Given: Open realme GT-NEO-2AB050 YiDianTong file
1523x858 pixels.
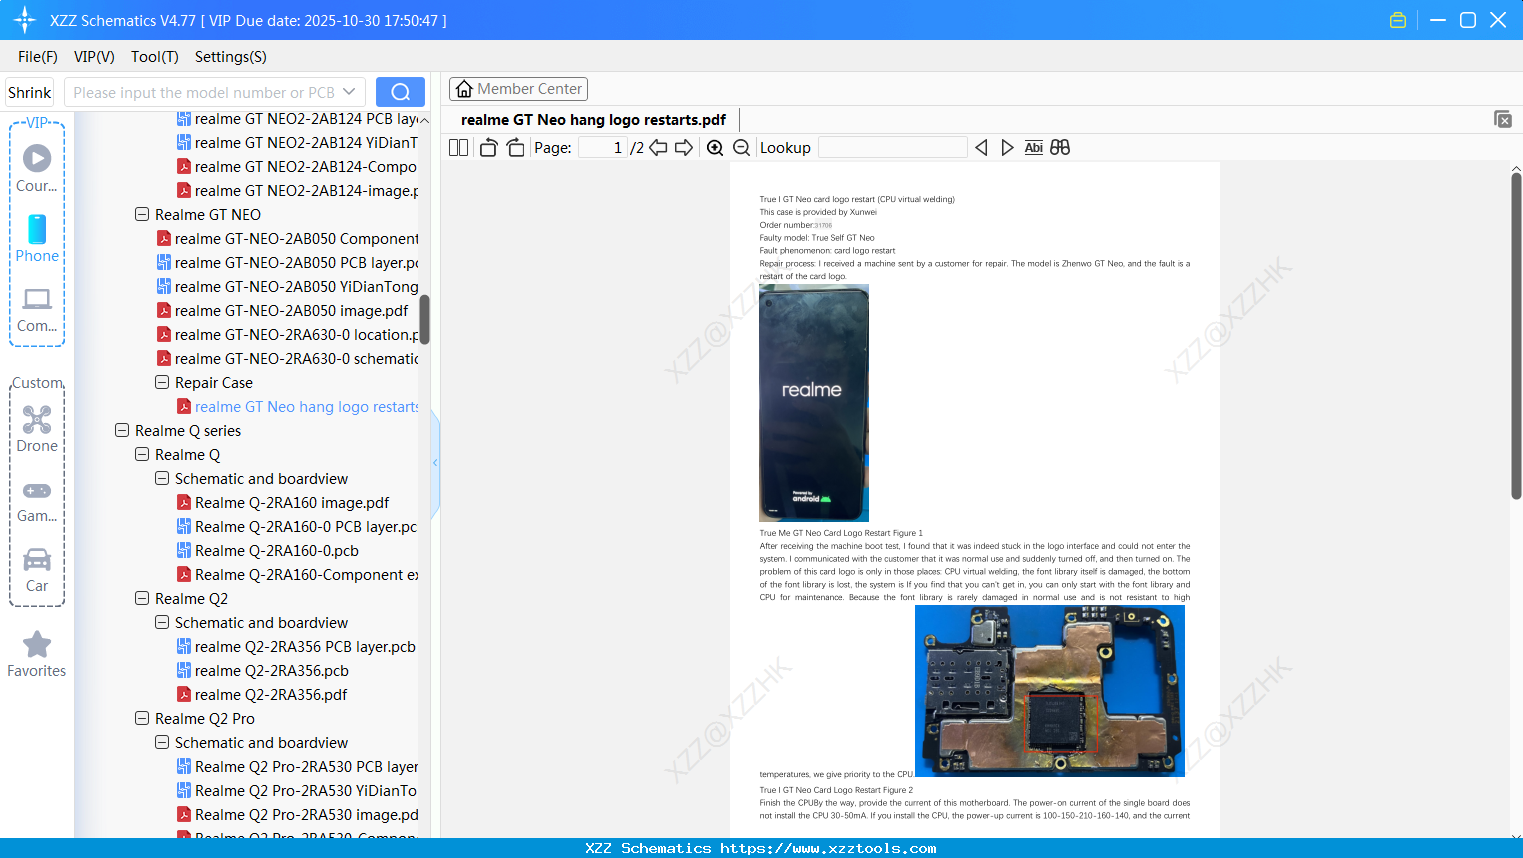Looking at the screenshot, I should coord(297,287).
